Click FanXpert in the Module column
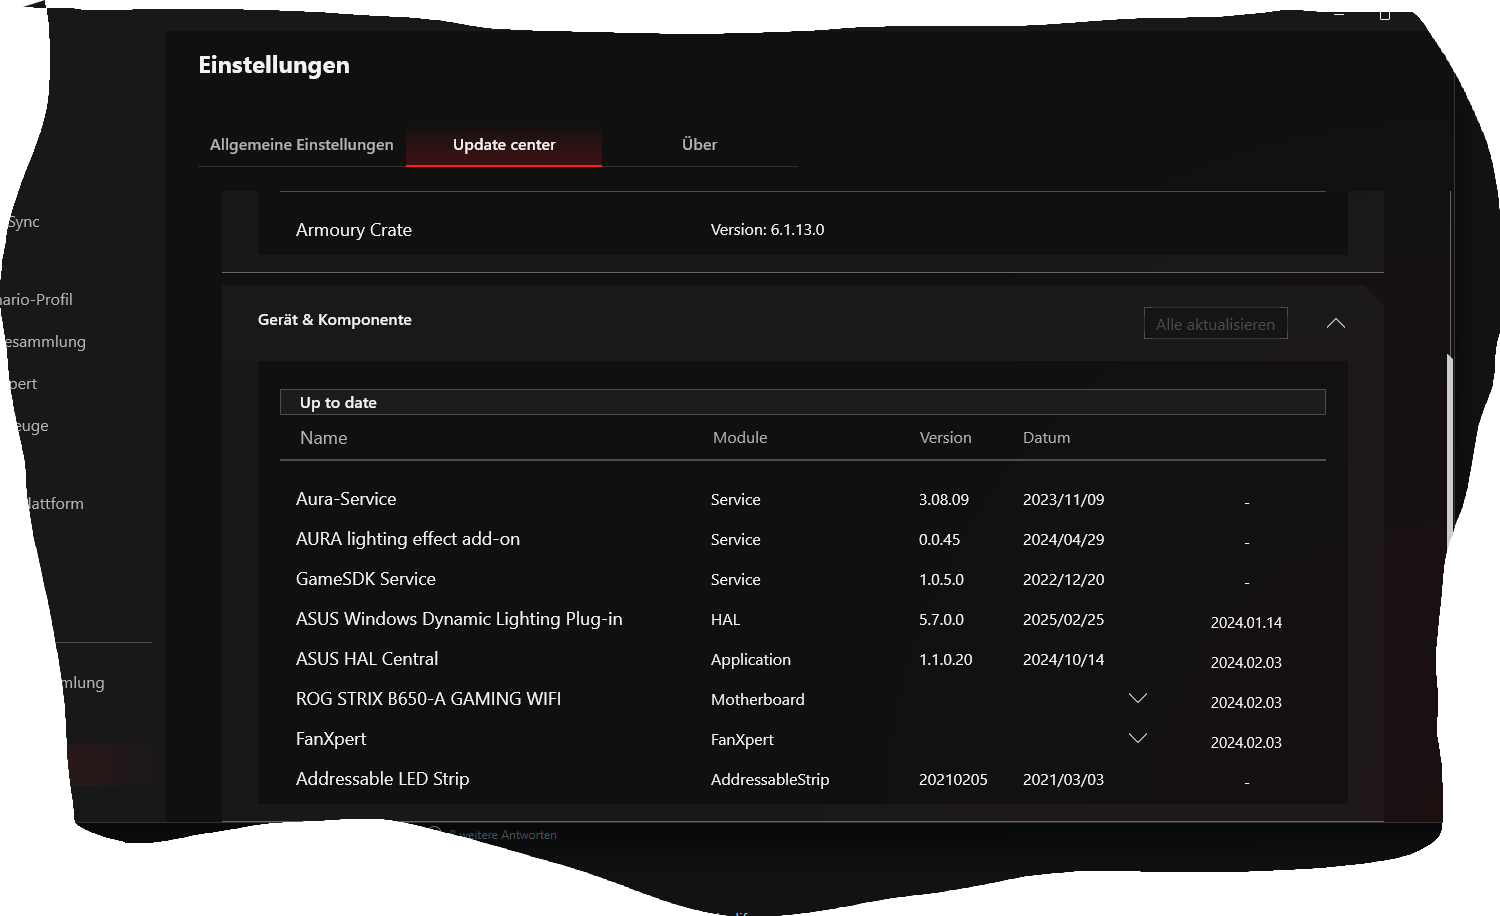The height and width of the screenshot is (916, 1500). pos(742,740)
